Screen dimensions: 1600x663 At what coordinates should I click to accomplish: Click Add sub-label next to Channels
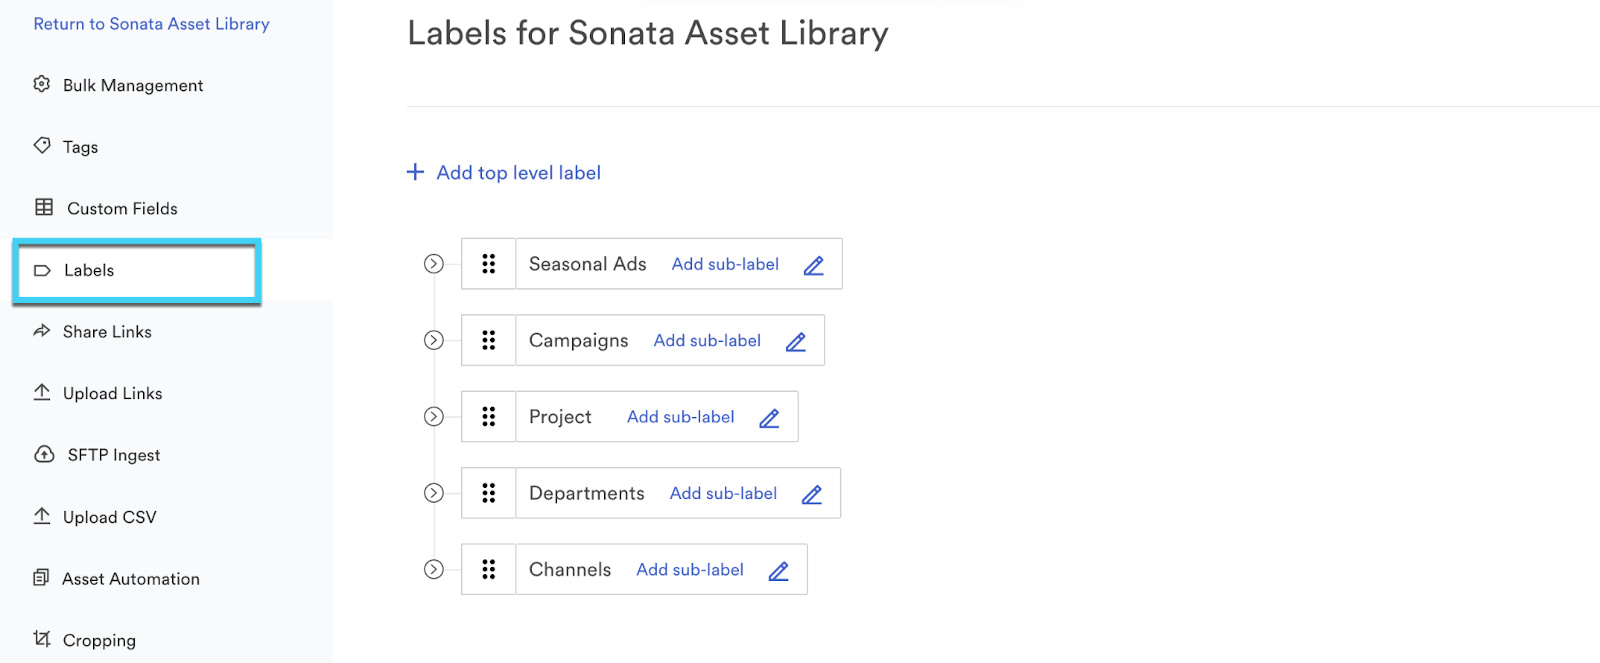click(x=690, y=569)
